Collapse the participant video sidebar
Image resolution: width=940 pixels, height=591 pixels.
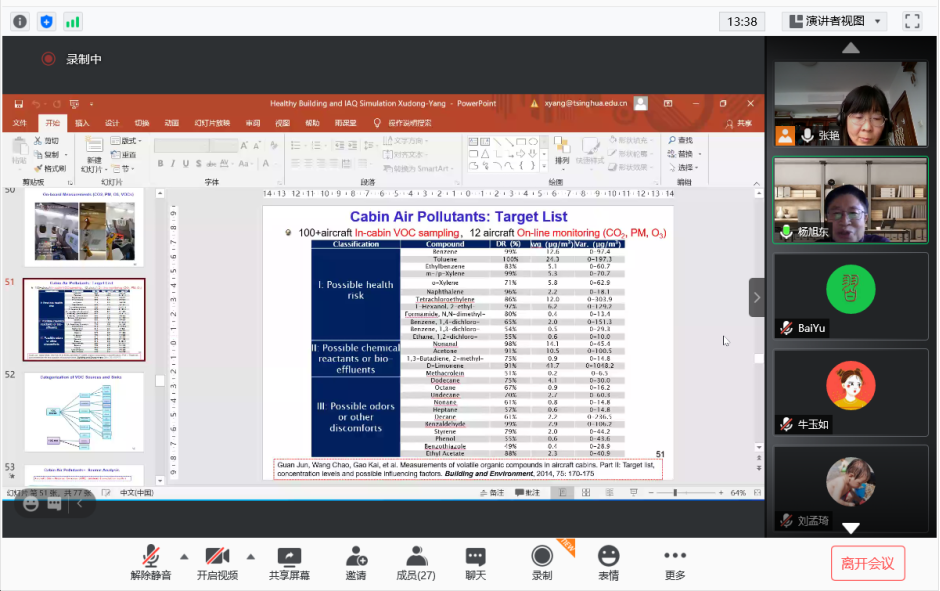(x=757, y=297)
